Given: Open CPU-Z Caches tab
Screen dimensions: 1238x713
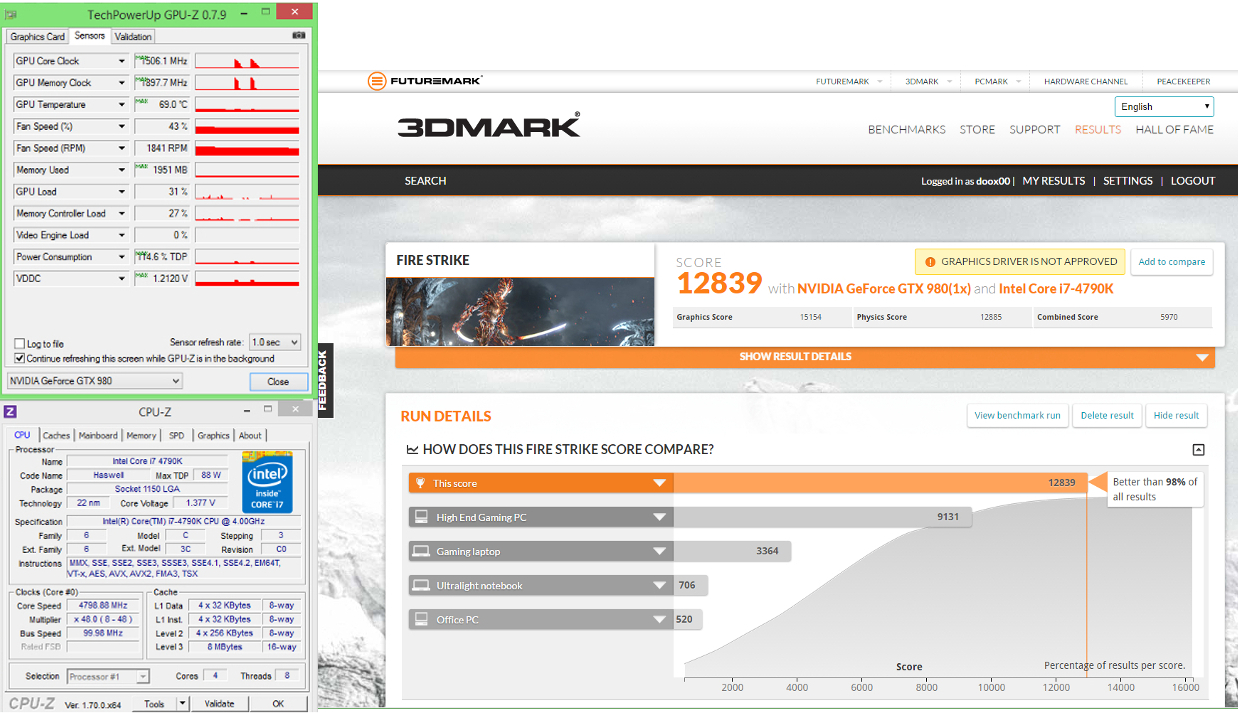Looking at the screenshot, I should [56, 435].
